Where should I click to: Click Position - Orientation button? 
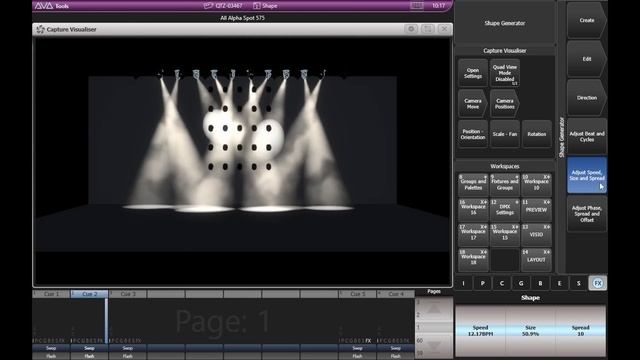pos(473,134)
